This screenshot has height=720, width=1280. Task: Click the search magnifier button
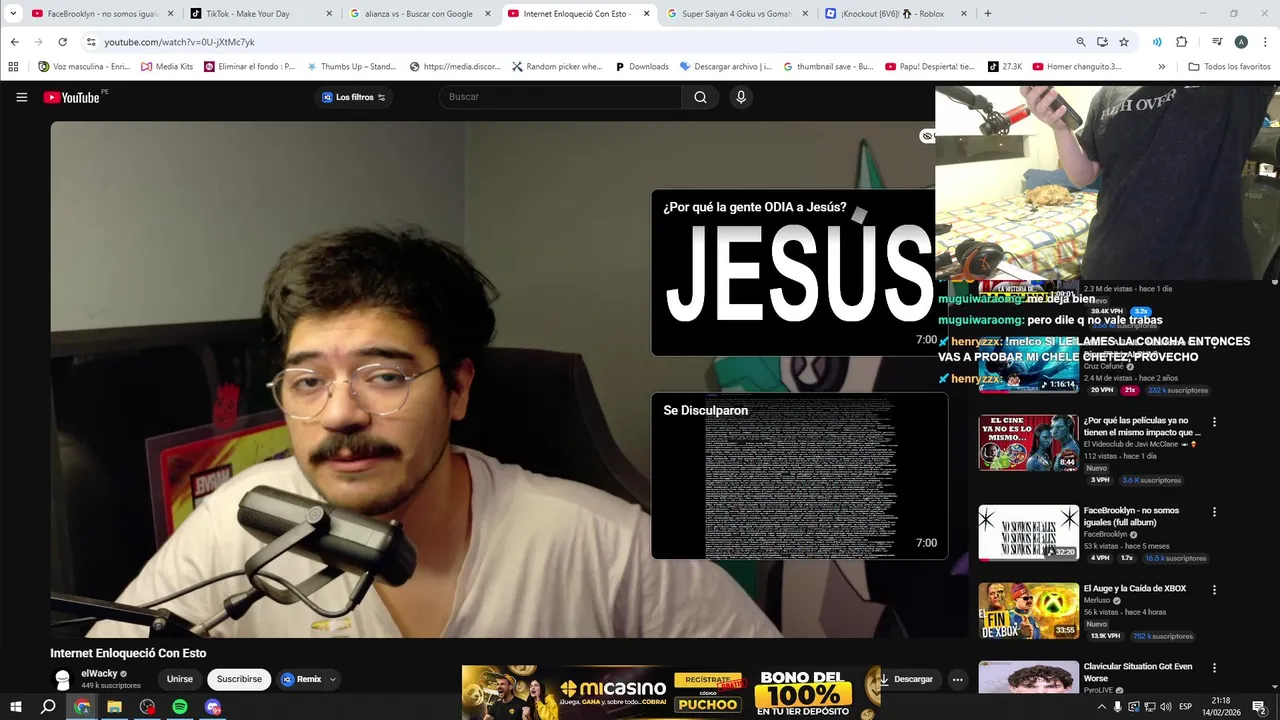point(700,97)
